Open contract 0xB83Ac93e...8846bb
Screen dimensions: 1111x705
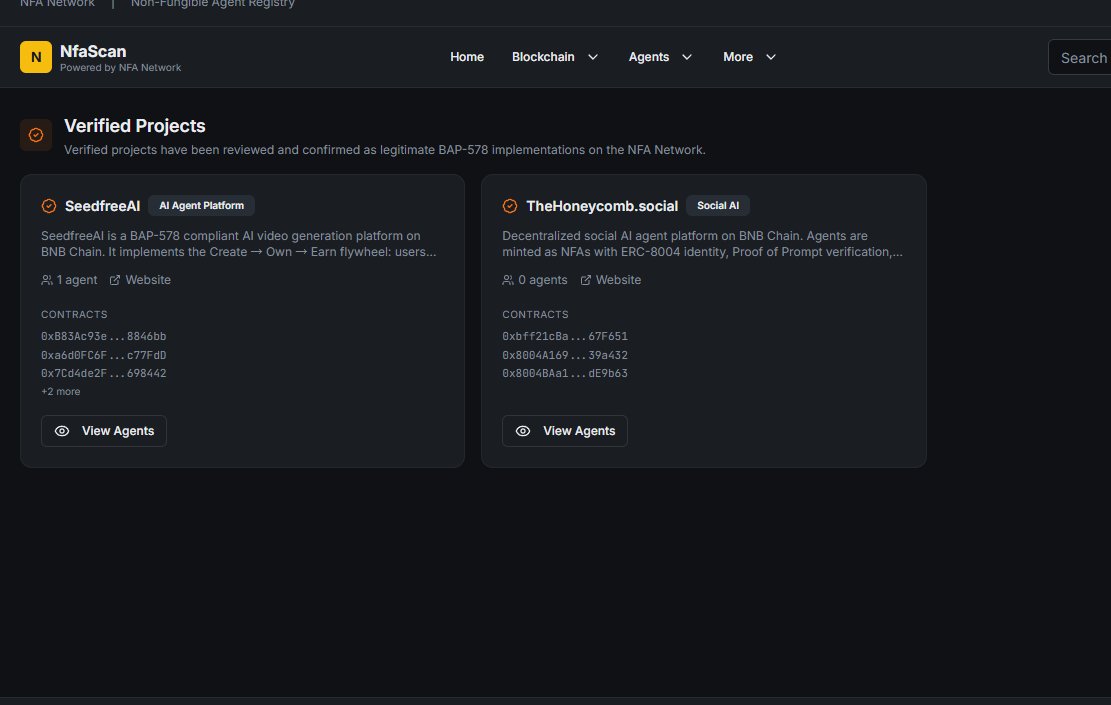(x=103, y=337)
